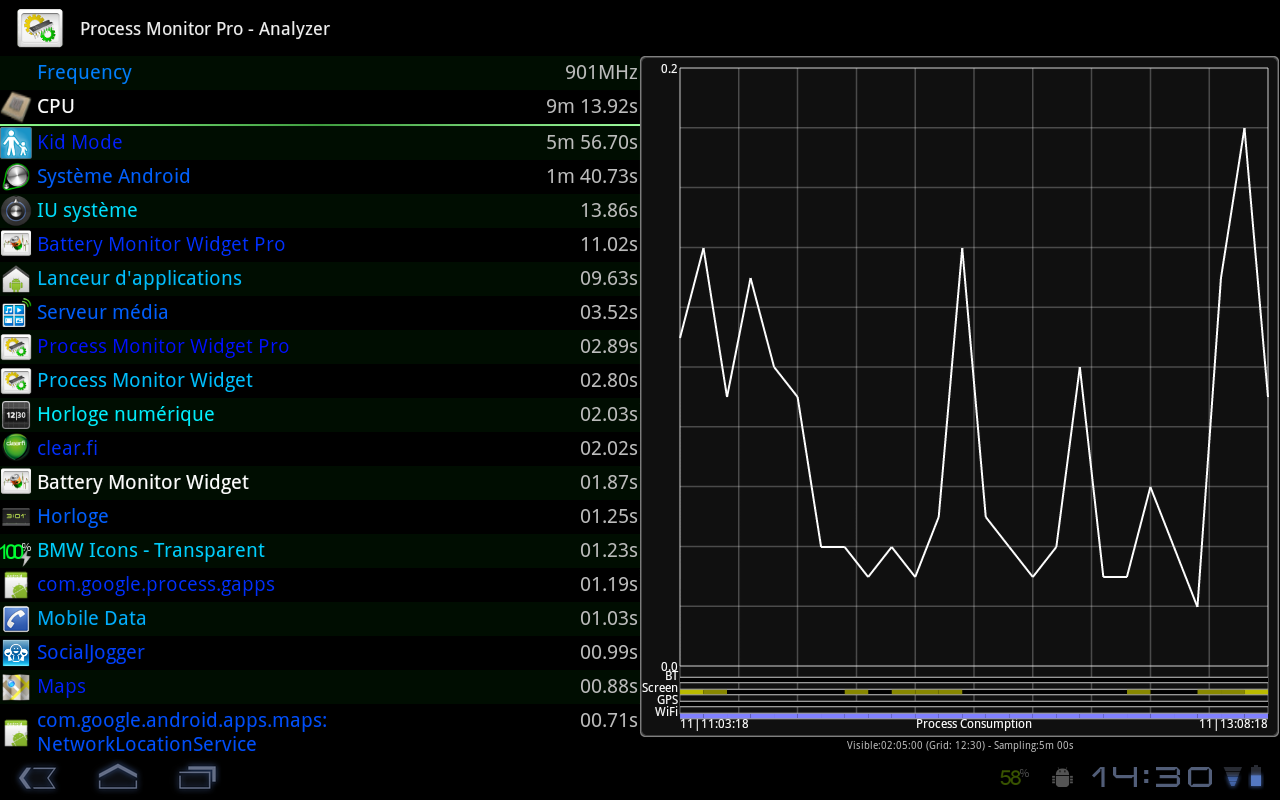1280x800 pixels.
Task: Click the Kid Mode app icon
Action: 16,142
